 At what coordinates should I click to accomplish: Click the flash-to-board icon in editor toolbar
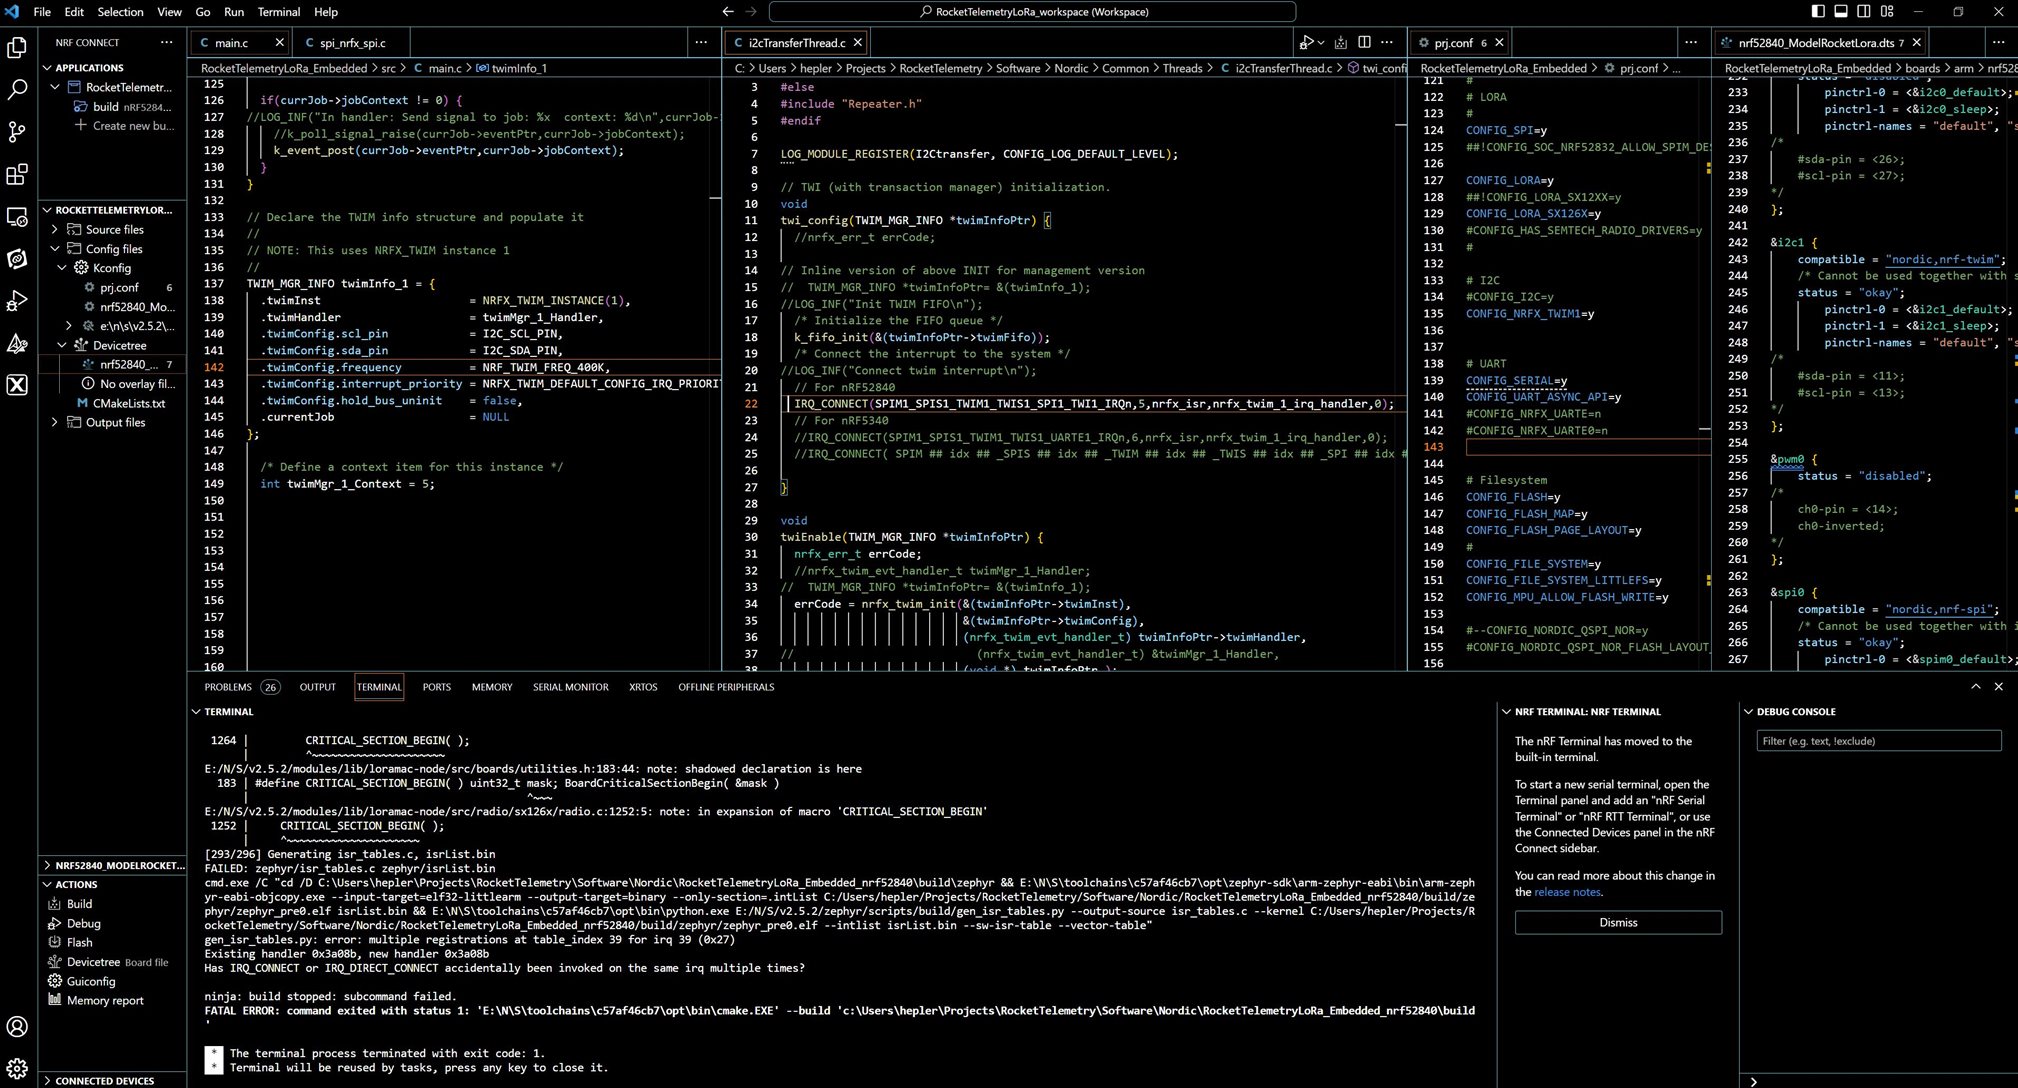coord(1341,43)
